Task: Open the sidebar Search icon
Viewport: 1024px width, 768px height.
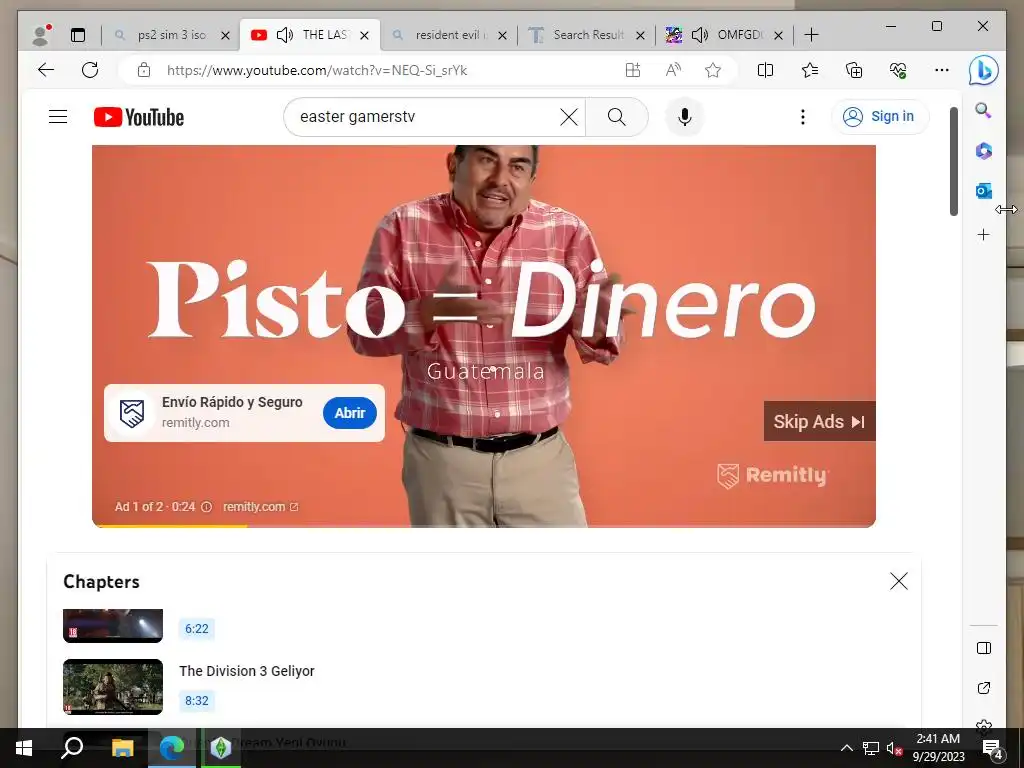Action: [x=984, y=110]
